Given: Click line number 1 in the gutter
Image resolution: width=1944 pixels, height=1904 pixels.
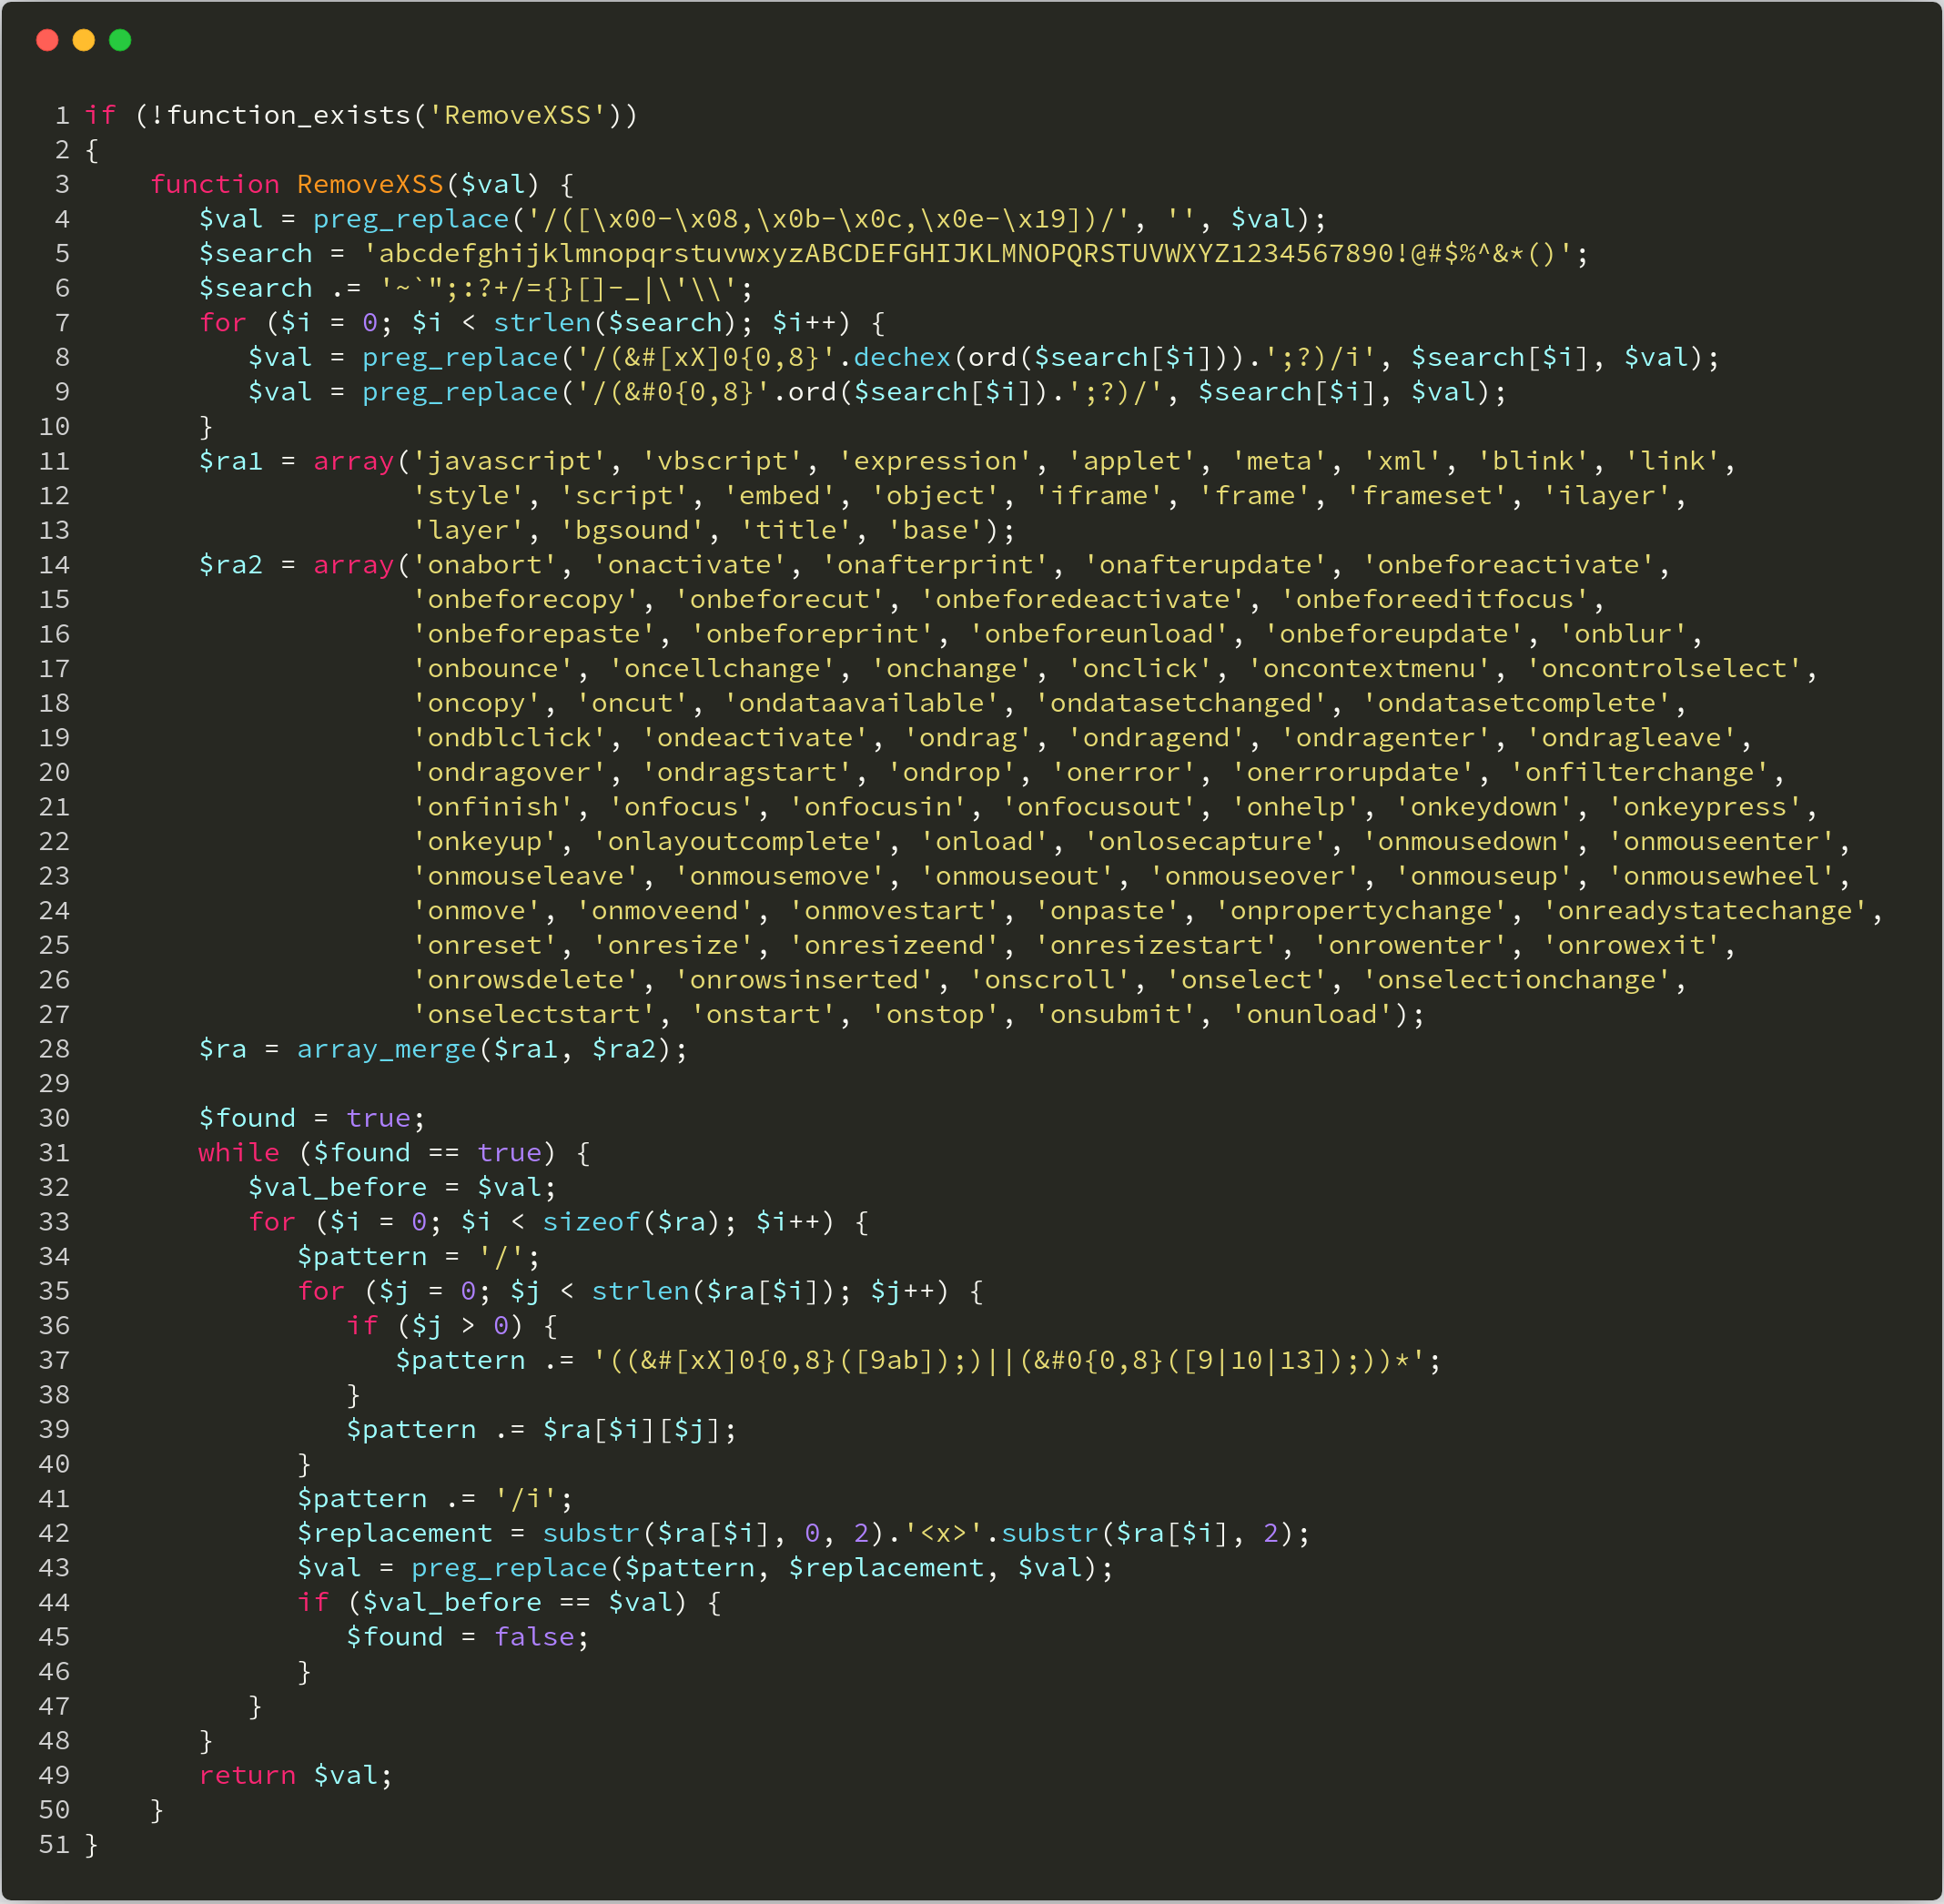Looking at the screenshot, I should coord(62,116).
